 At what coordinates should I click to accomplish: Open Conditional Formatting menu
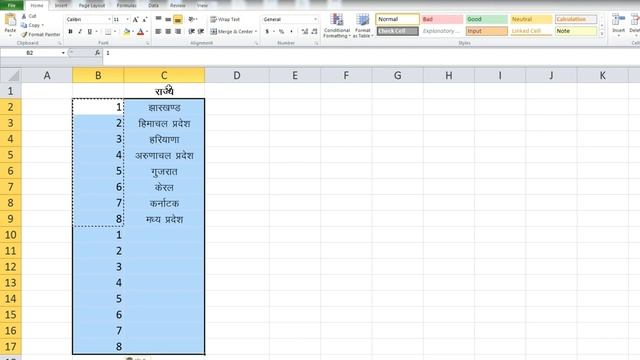point(337,26)
